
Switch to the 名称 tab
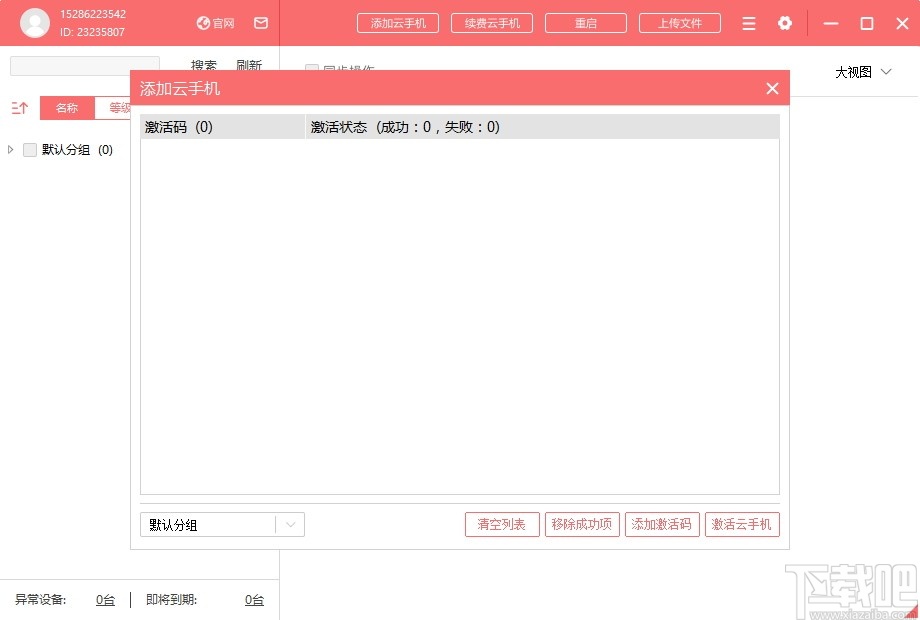(66, 107)
